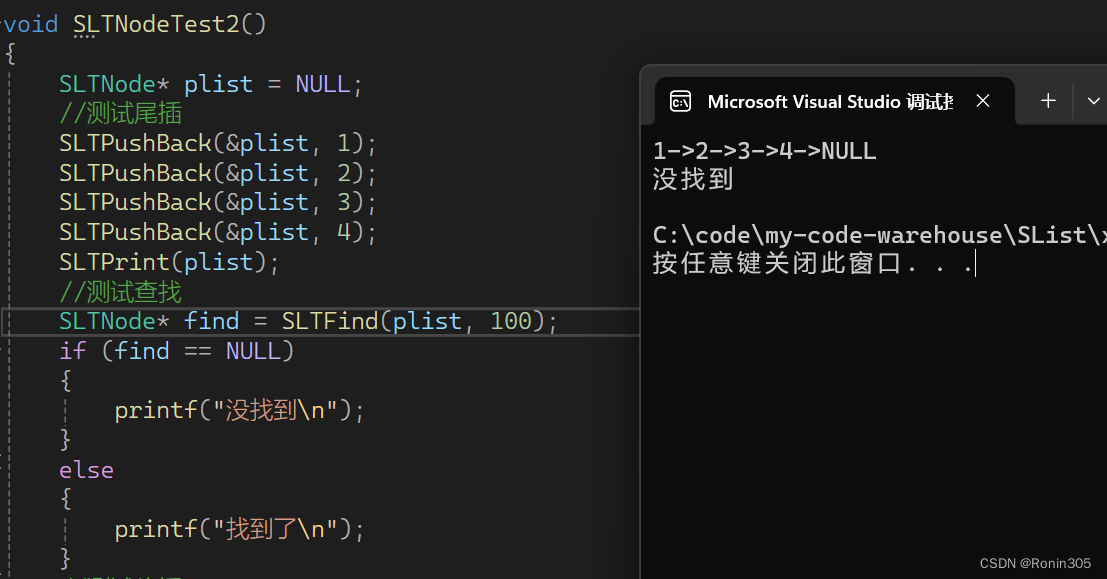Image resolution: width=1107 pixels, height=579 pixels.
Task: Click the SLTPushBack(&plist, 1) line
Action: coord(217,143)
